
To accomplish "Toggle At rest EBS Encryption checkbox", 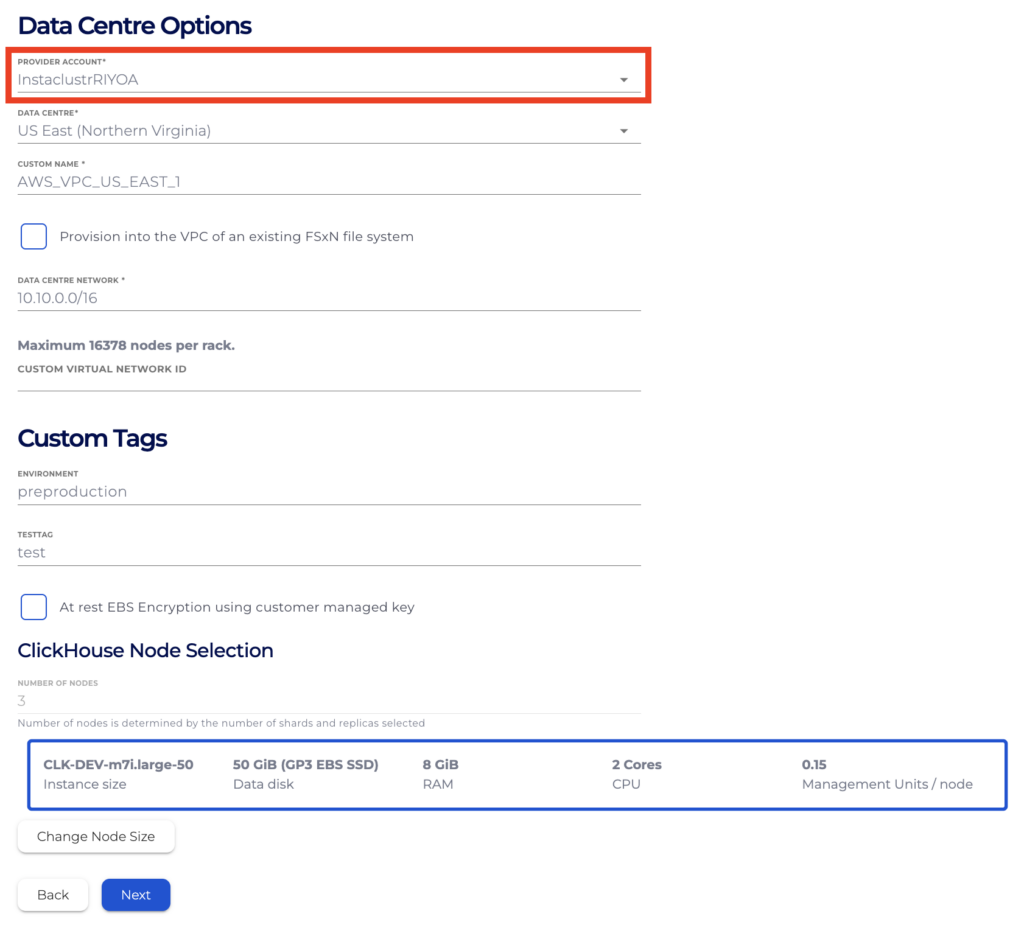I will click(33, 607).
